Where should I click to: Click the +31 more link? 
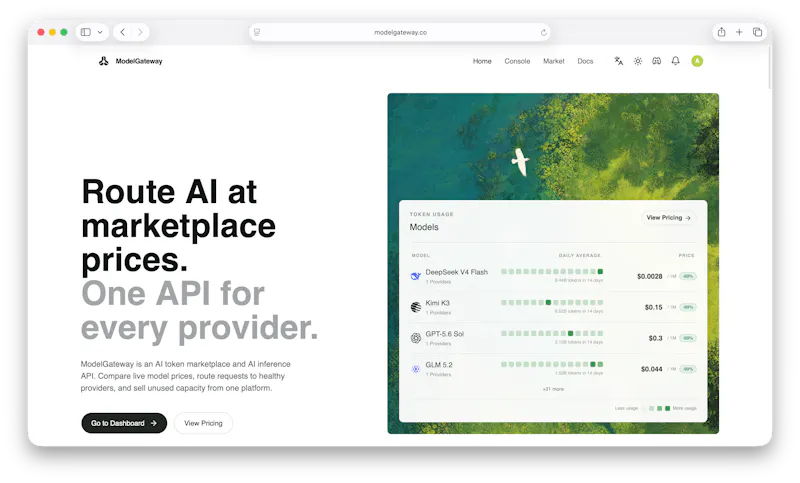coord(553,389)
